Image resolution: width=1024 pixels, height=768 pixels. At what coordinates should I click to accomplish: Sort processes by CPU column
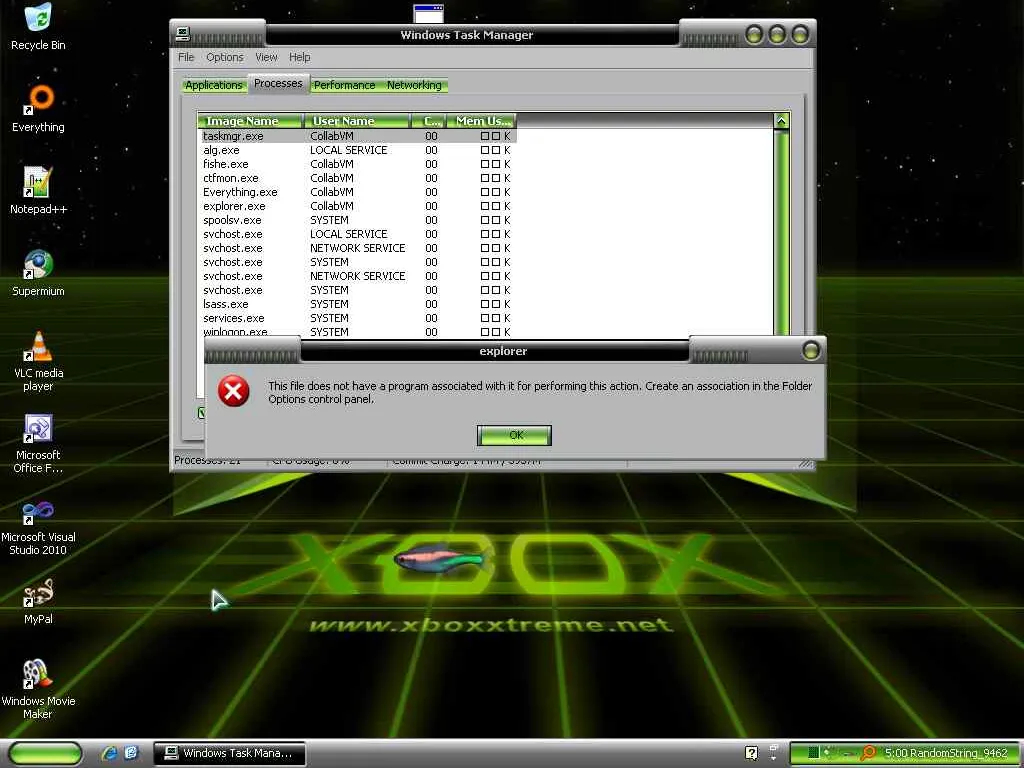click(x=428, y=121)
